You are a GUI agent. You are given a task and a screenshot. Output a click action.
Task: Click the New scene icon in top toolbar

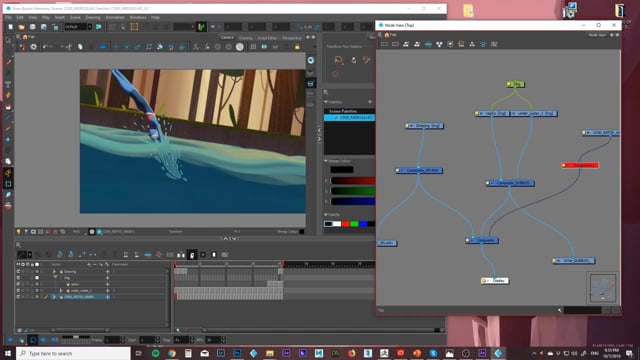[x=11, y=27]
